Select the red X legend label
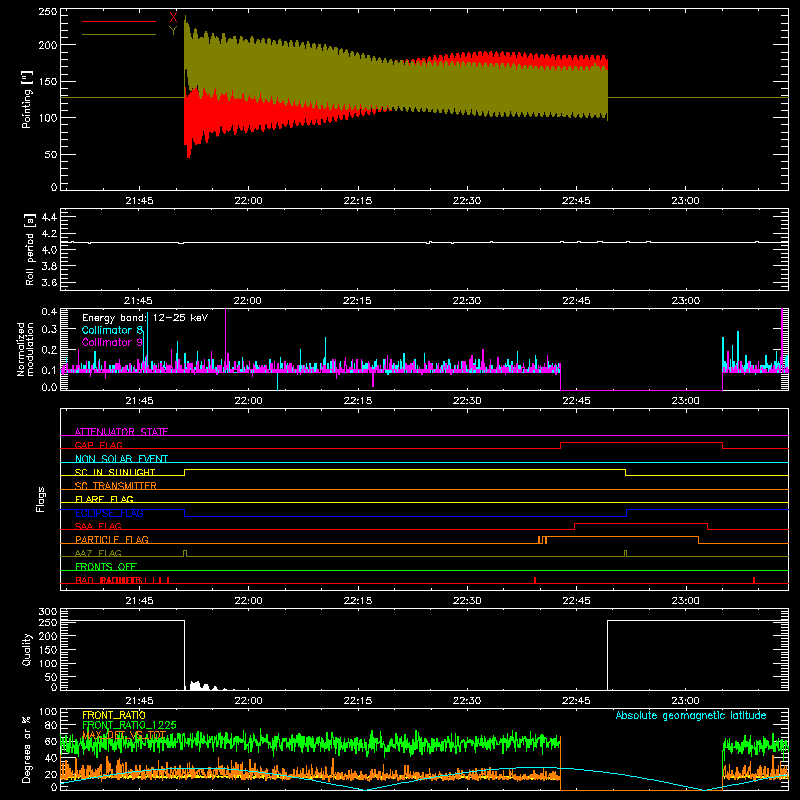This screenshot has width=800, height=800. click(x=173, y=17)
